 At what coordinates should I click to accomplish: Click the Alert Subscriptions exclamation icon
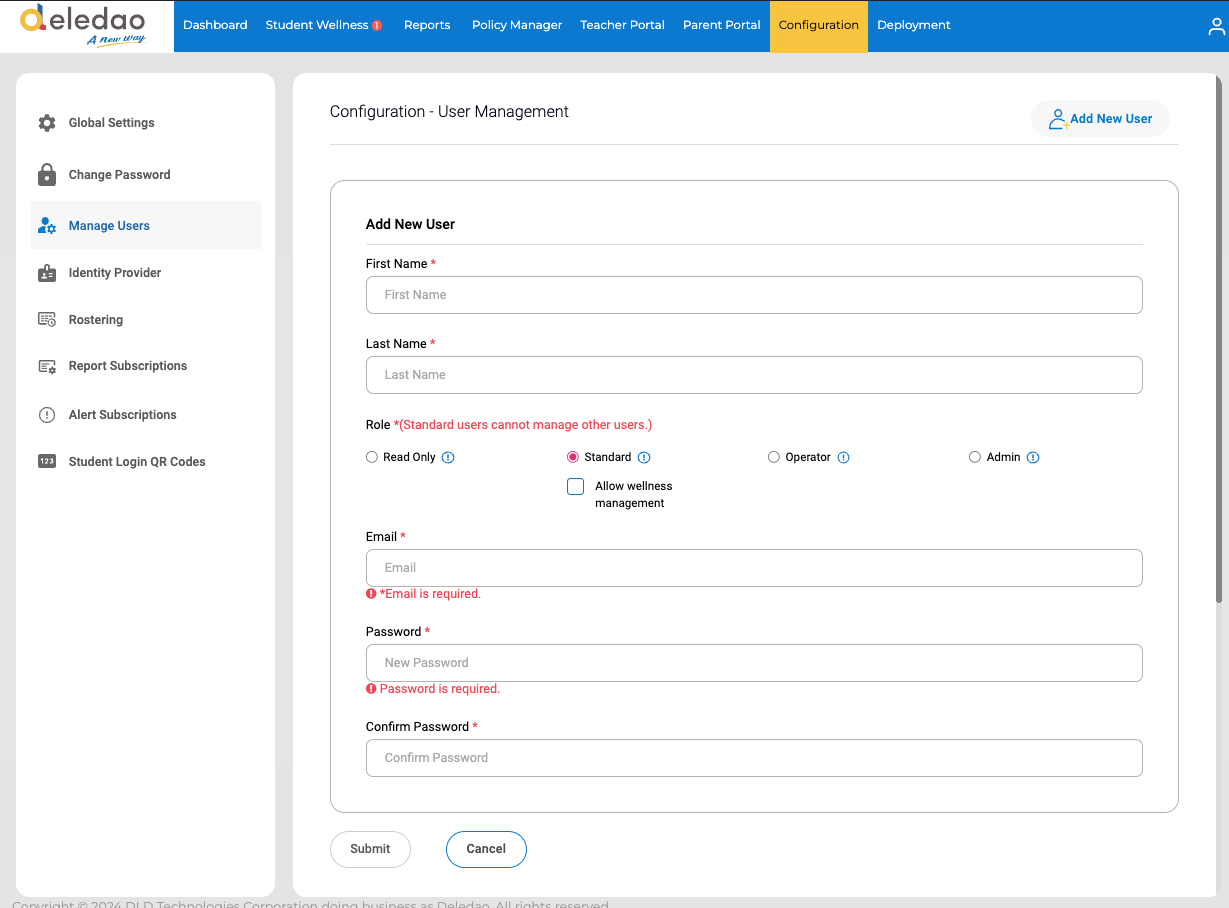coord(47,415)
